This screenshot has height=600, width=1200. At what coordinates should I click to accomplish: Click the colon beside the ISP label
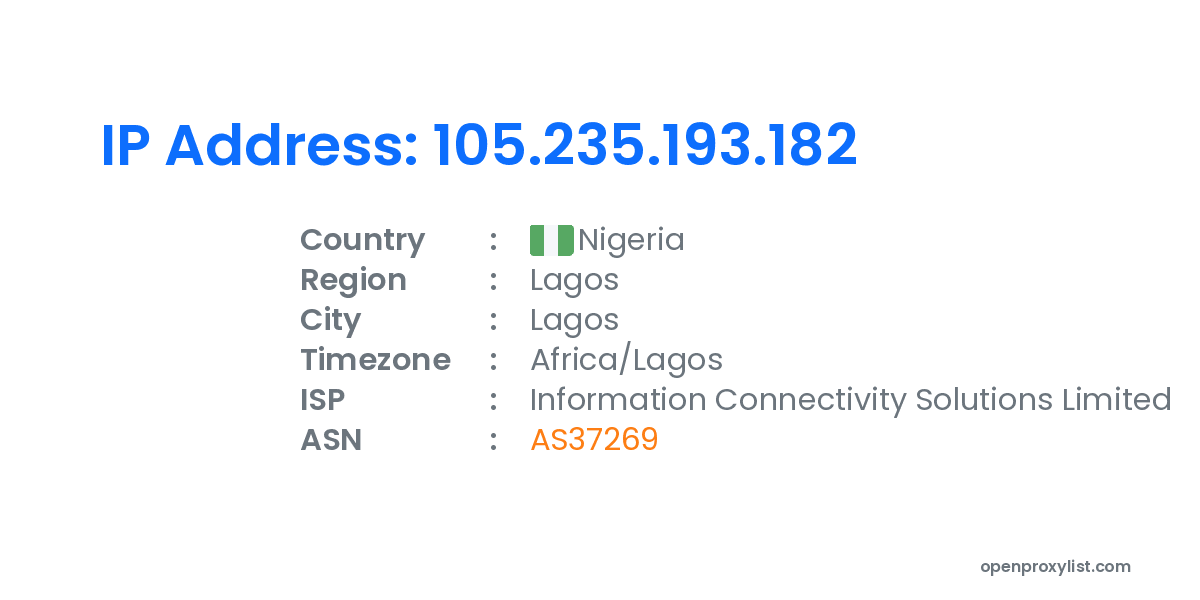coord(493,401)
